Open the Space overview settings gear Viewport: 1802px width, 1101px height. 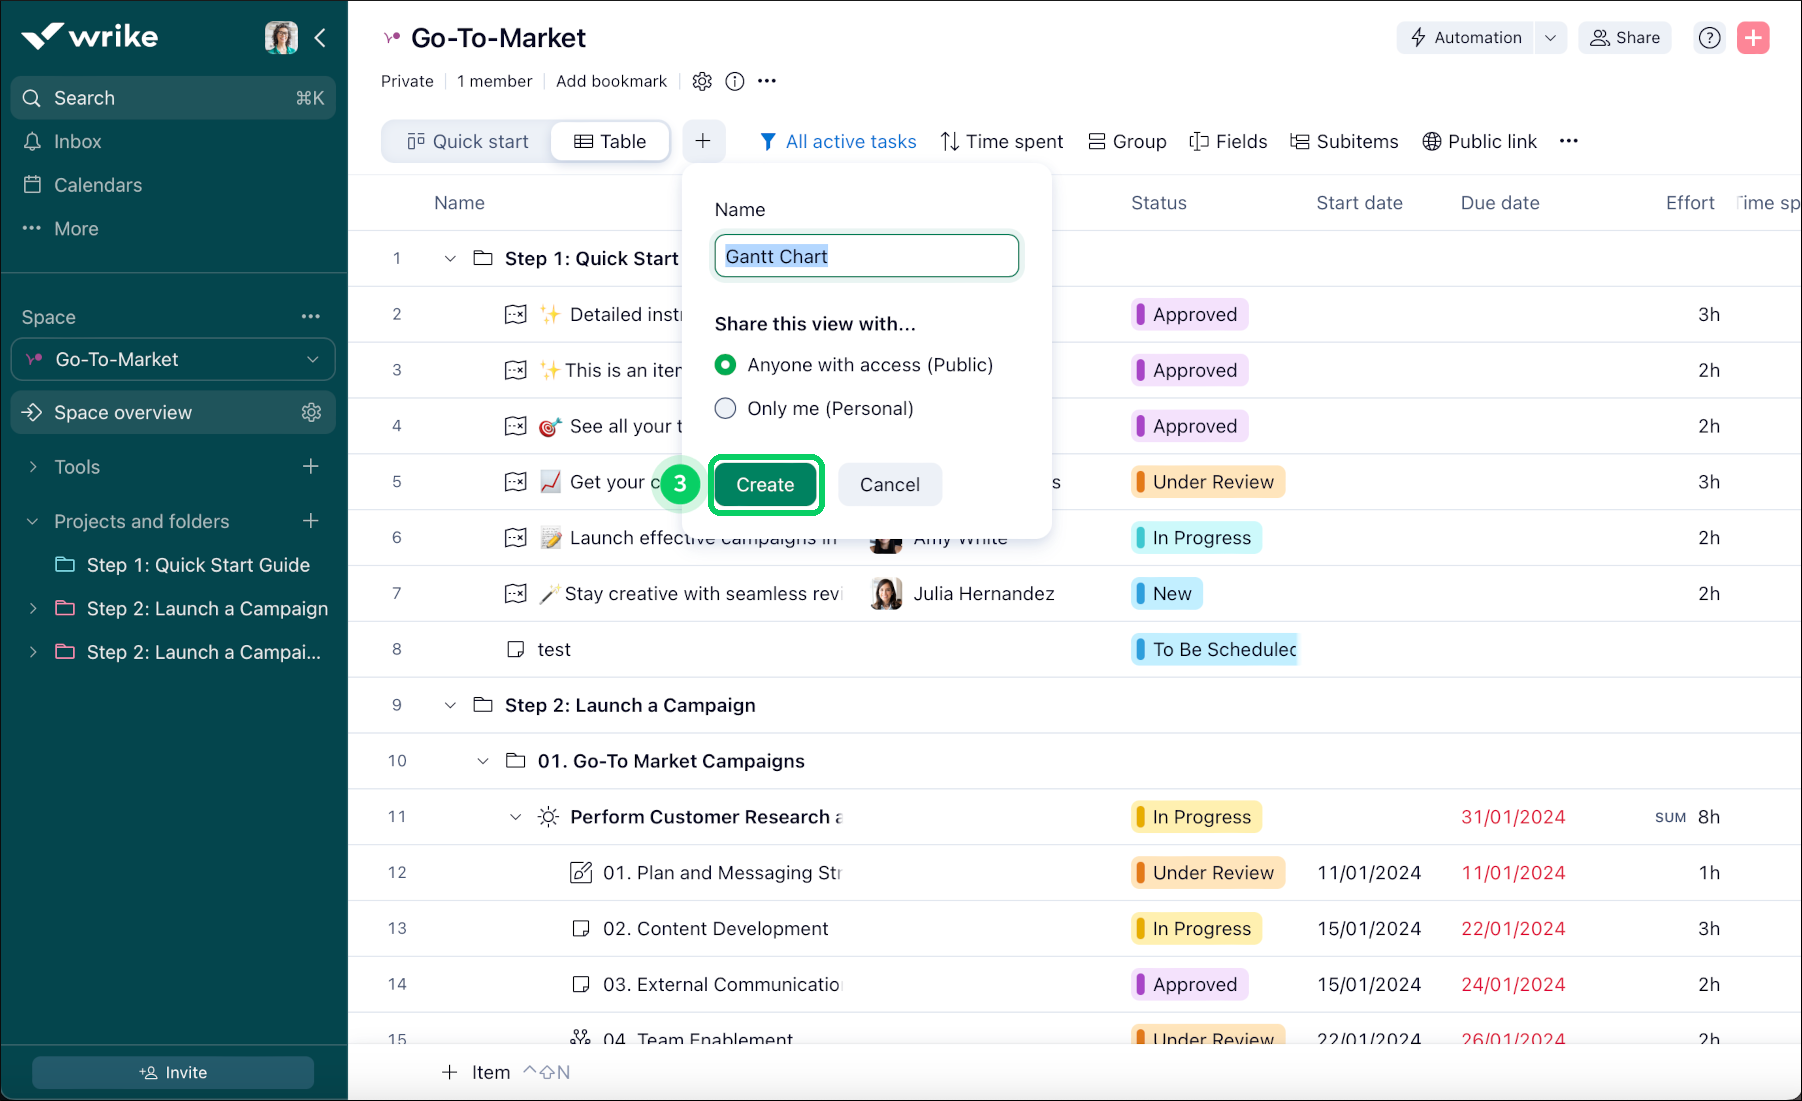(x=311, y=412)
